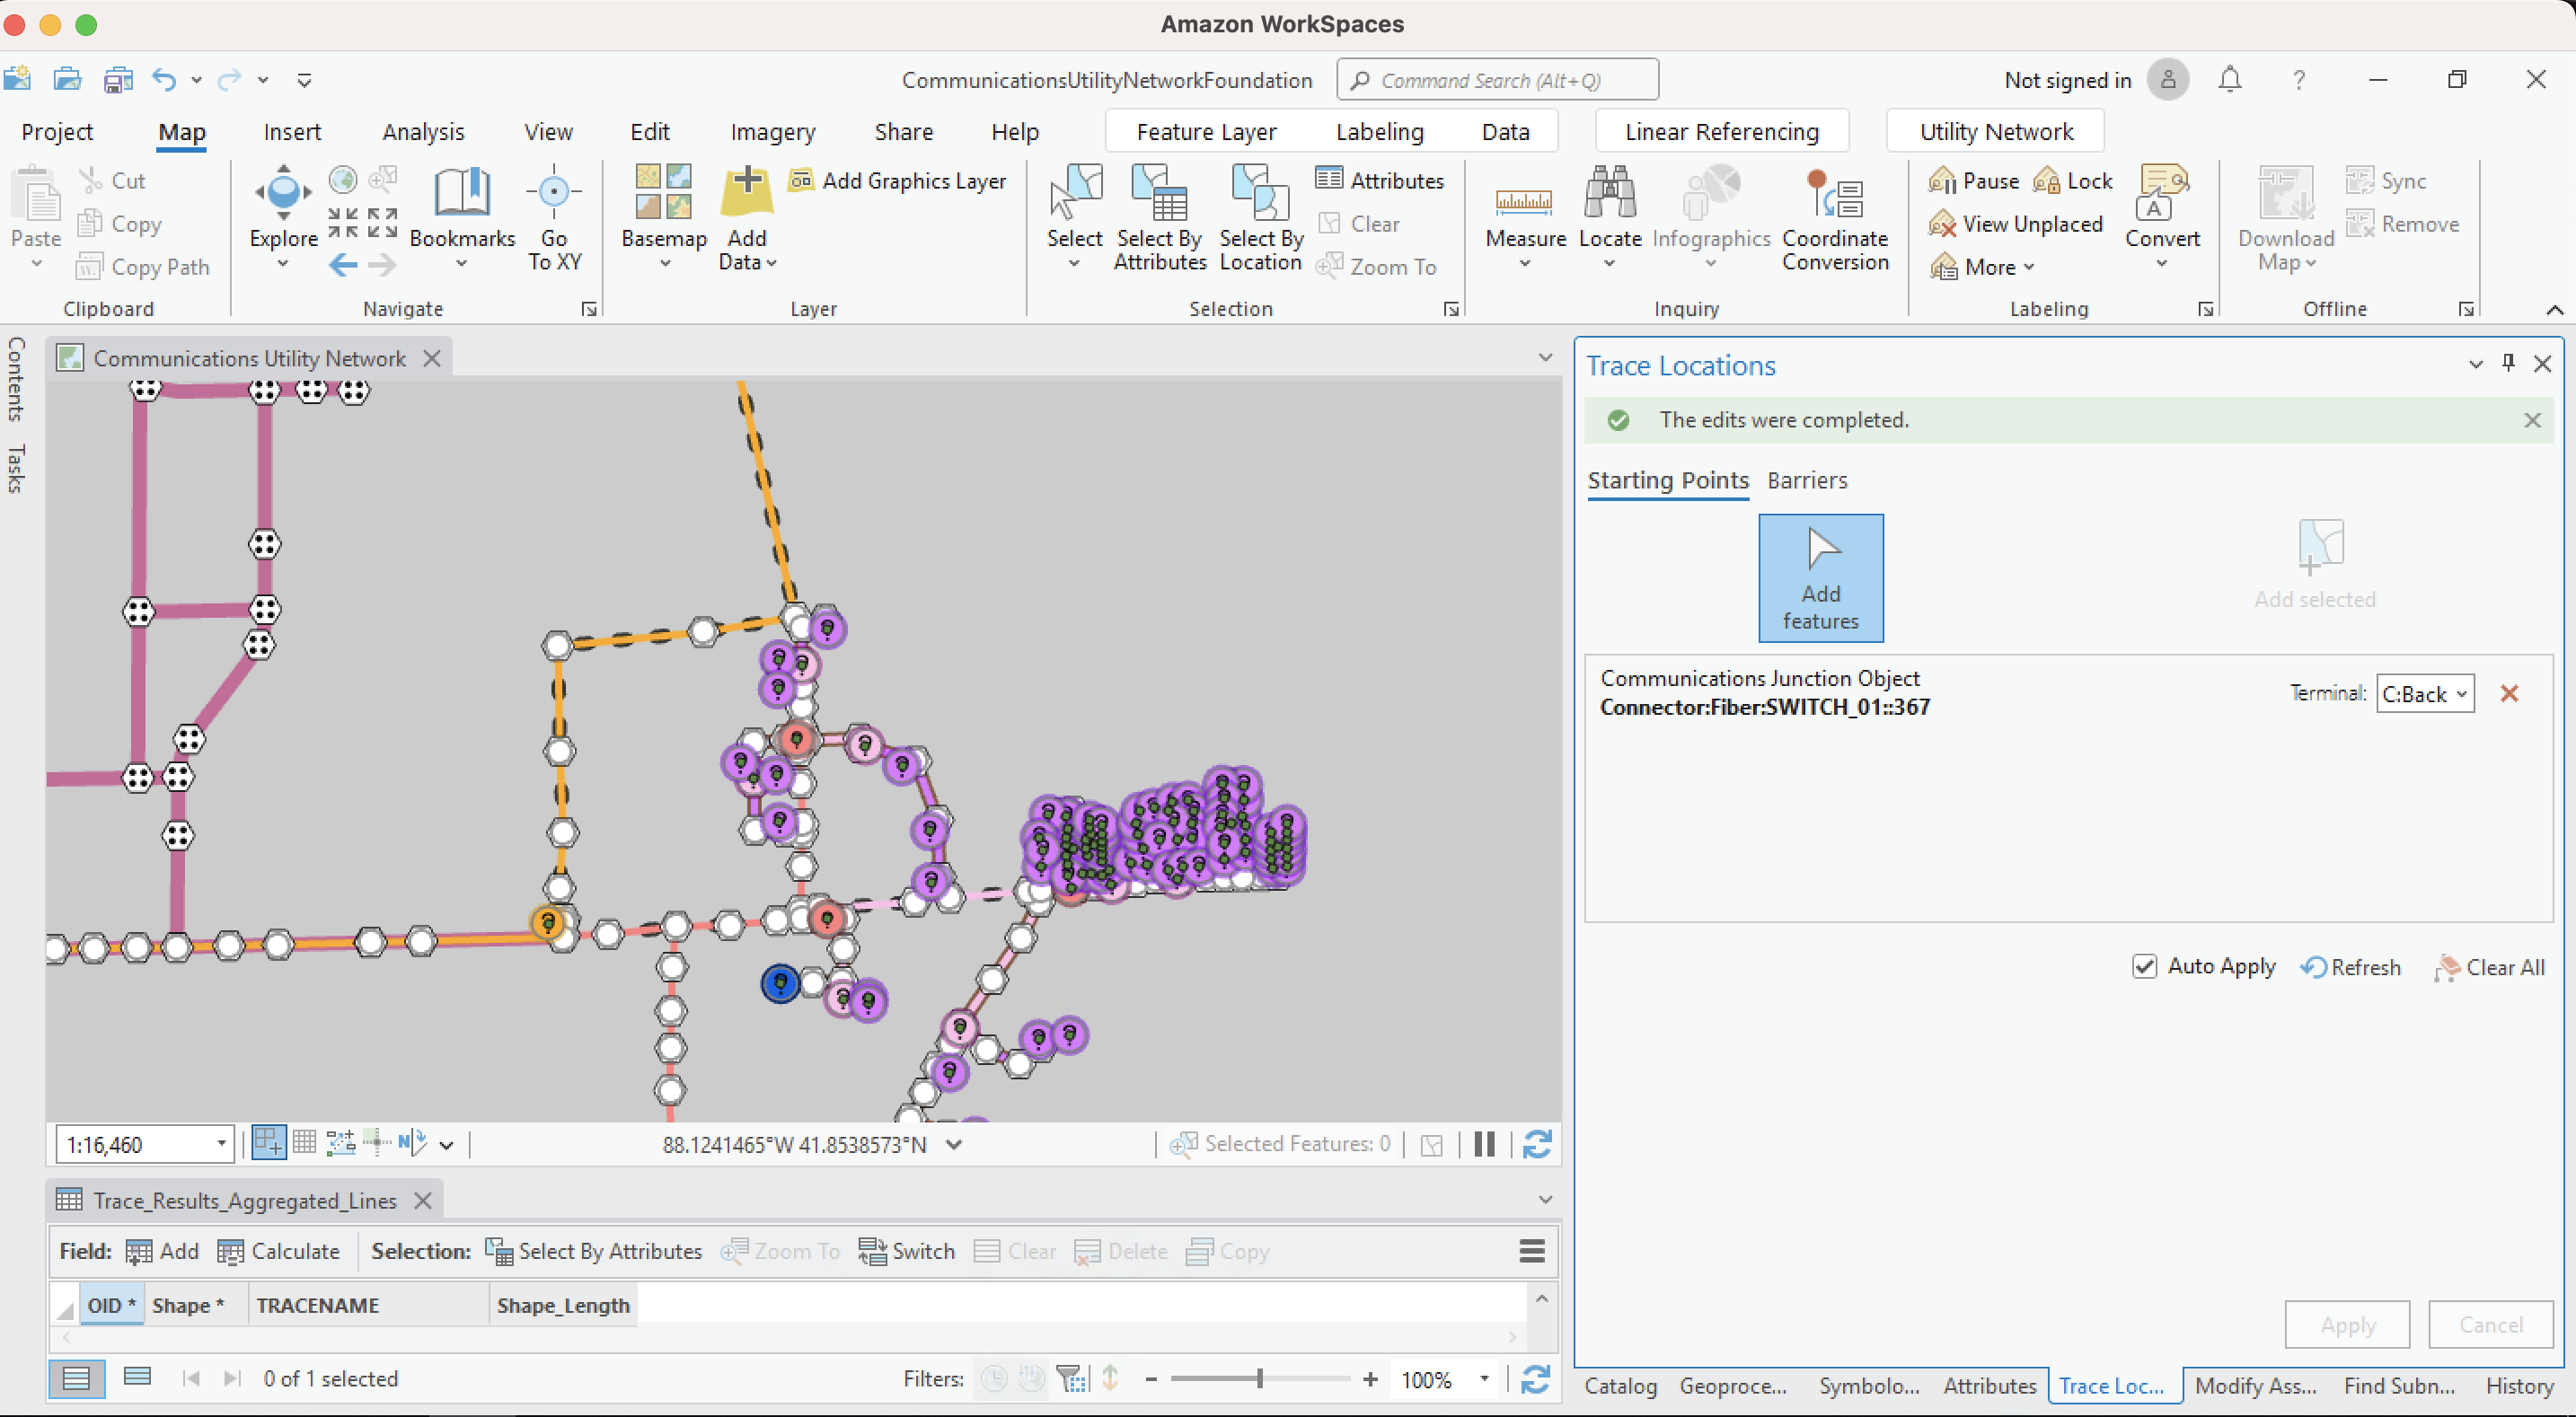The image size is (2576, 1417).
Task: Switch to the Utility Network tab
Action: pos(1996,132)
